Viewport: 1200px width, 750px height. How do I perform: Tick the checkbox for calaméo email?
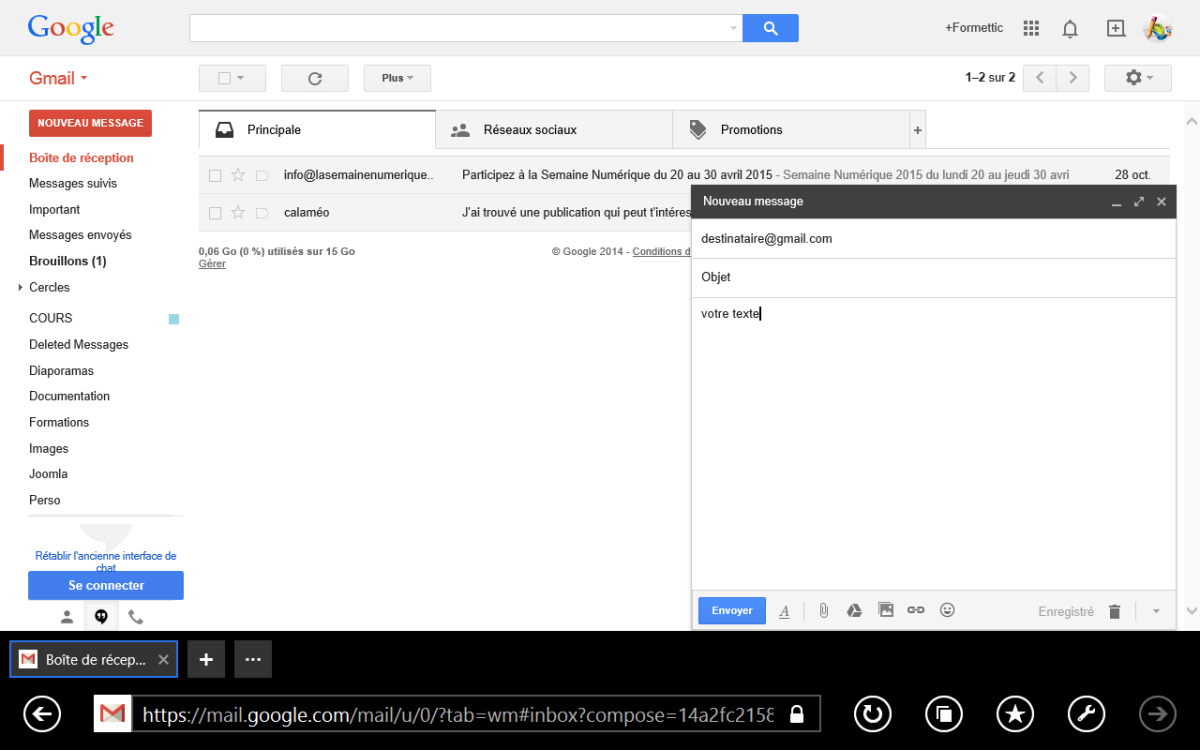coord(214,213)
